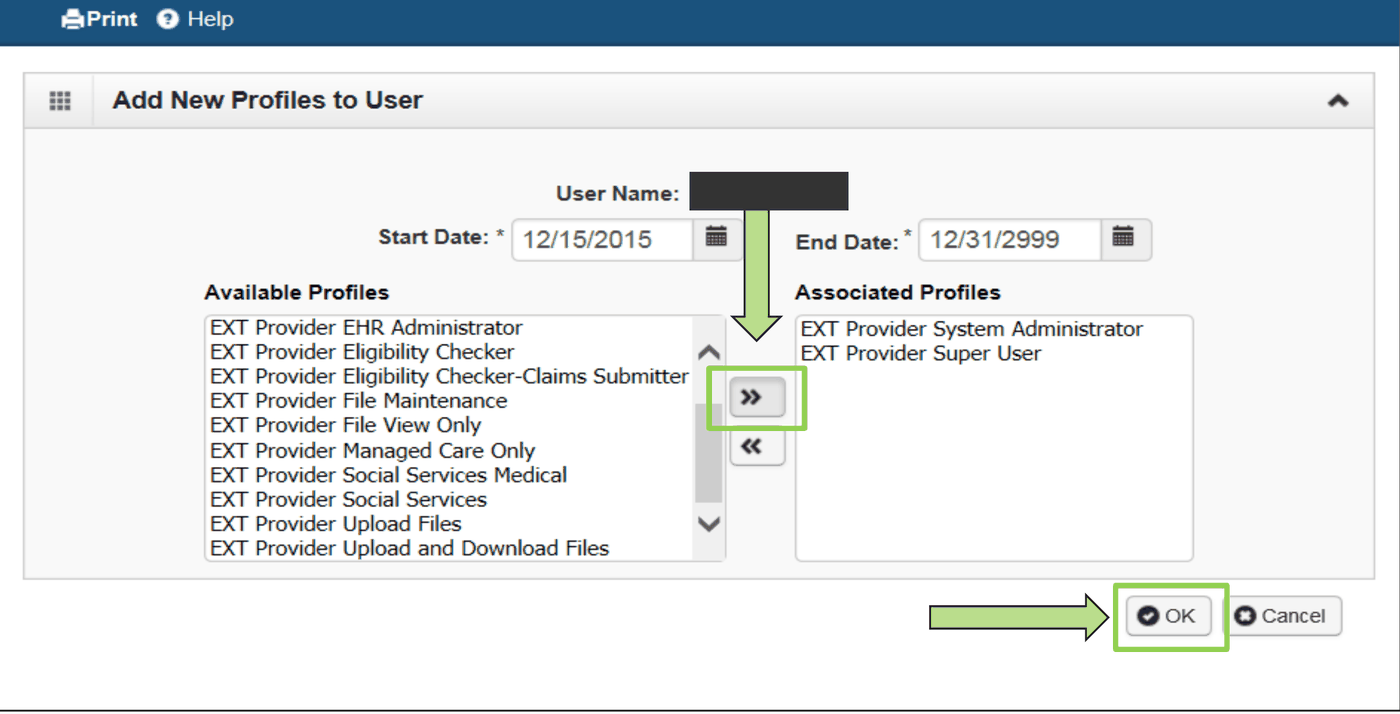Select EXT Provider File View Only
Image resolution: width=1400 pixels, height=714 pixels.
[x=345, y=426]
